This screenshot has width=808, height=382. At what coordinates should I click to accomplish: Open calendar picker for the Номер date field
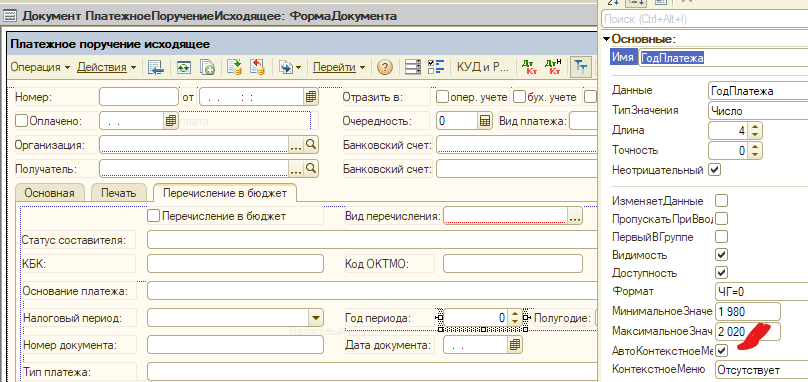(310, 96)
